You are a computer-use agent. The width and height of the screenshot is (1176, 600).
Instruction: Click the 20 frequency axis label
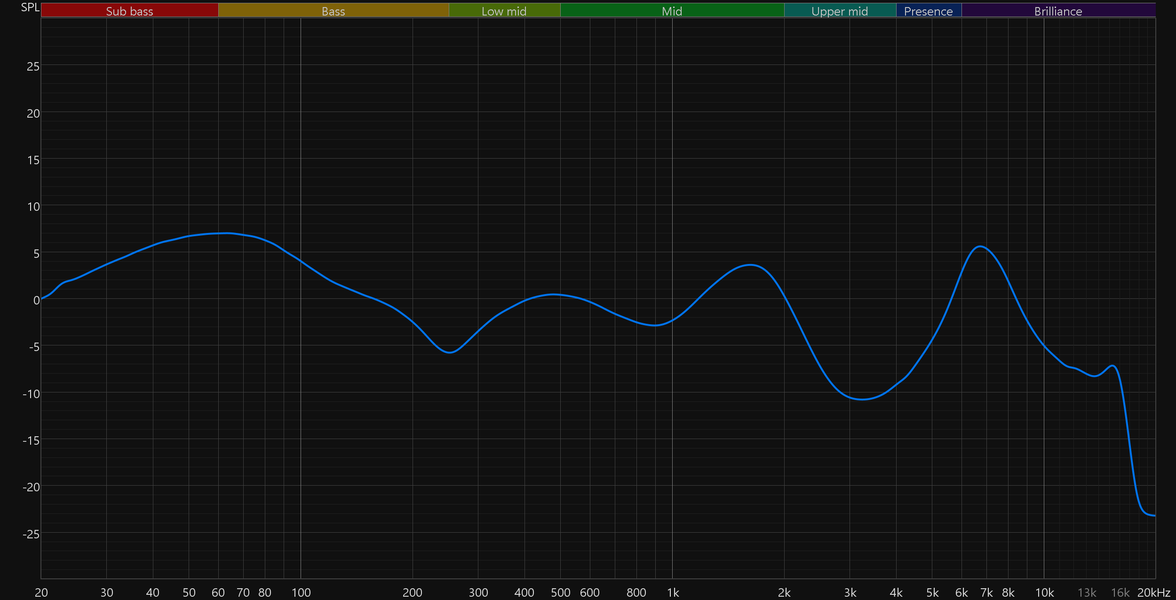pos(41,592)
